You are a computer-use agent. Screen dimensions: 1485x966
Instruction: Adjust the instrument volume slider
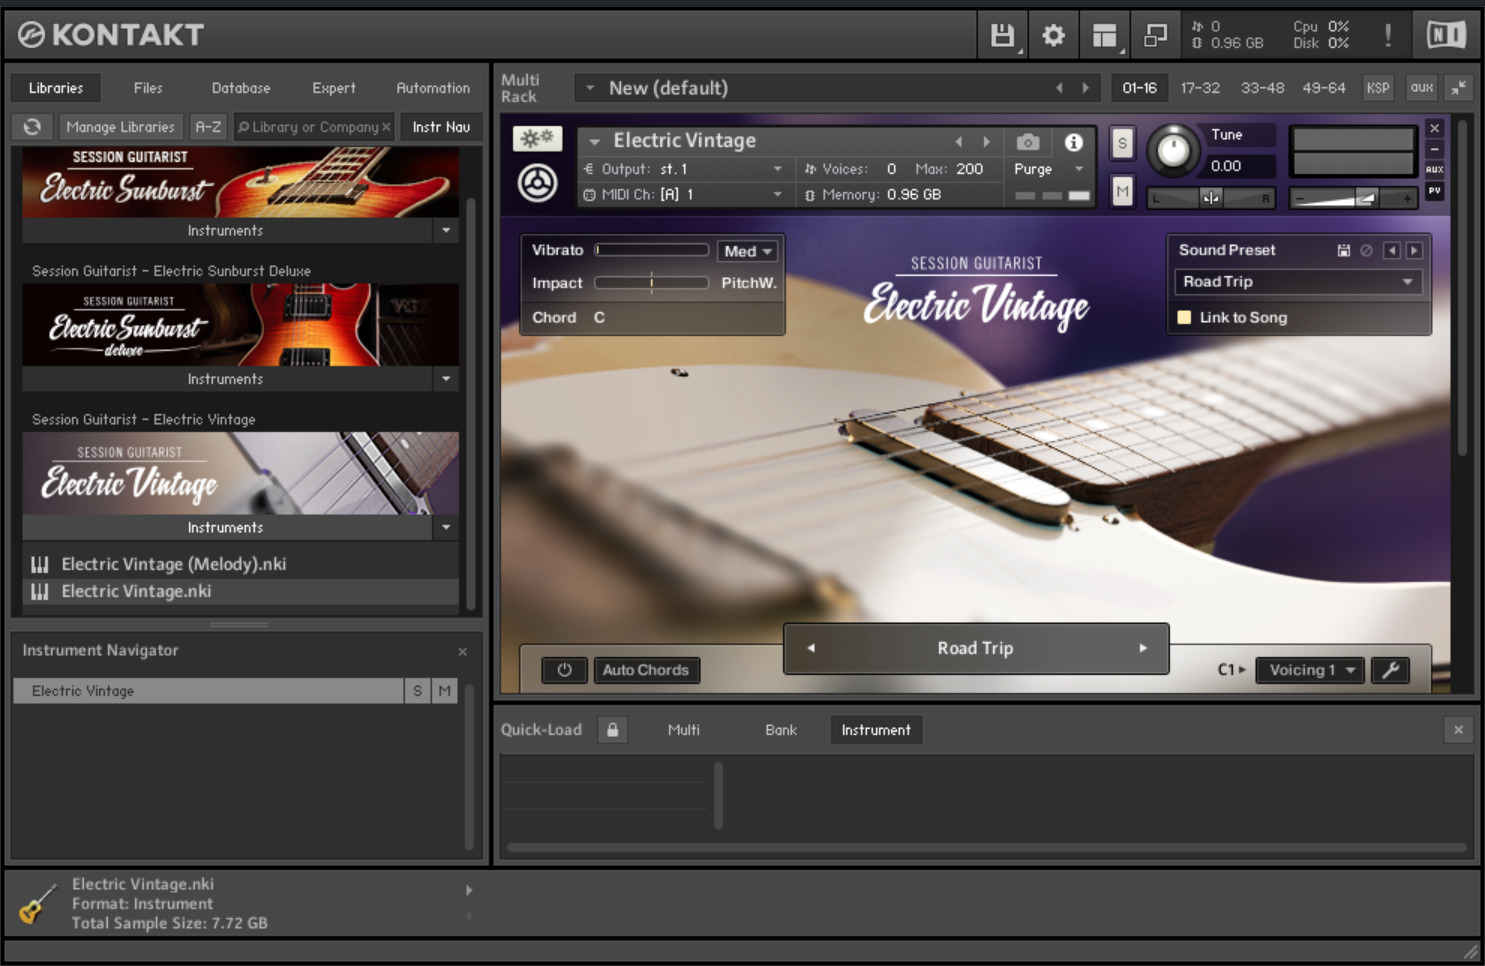pos(1353,199)
